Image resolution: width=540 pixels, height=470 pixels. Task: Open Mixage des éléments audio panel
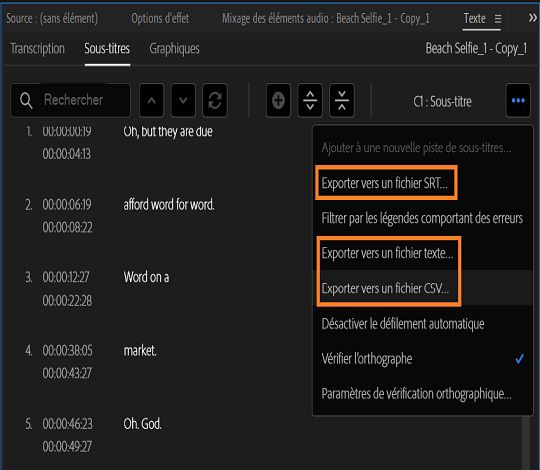coord(326,18)
